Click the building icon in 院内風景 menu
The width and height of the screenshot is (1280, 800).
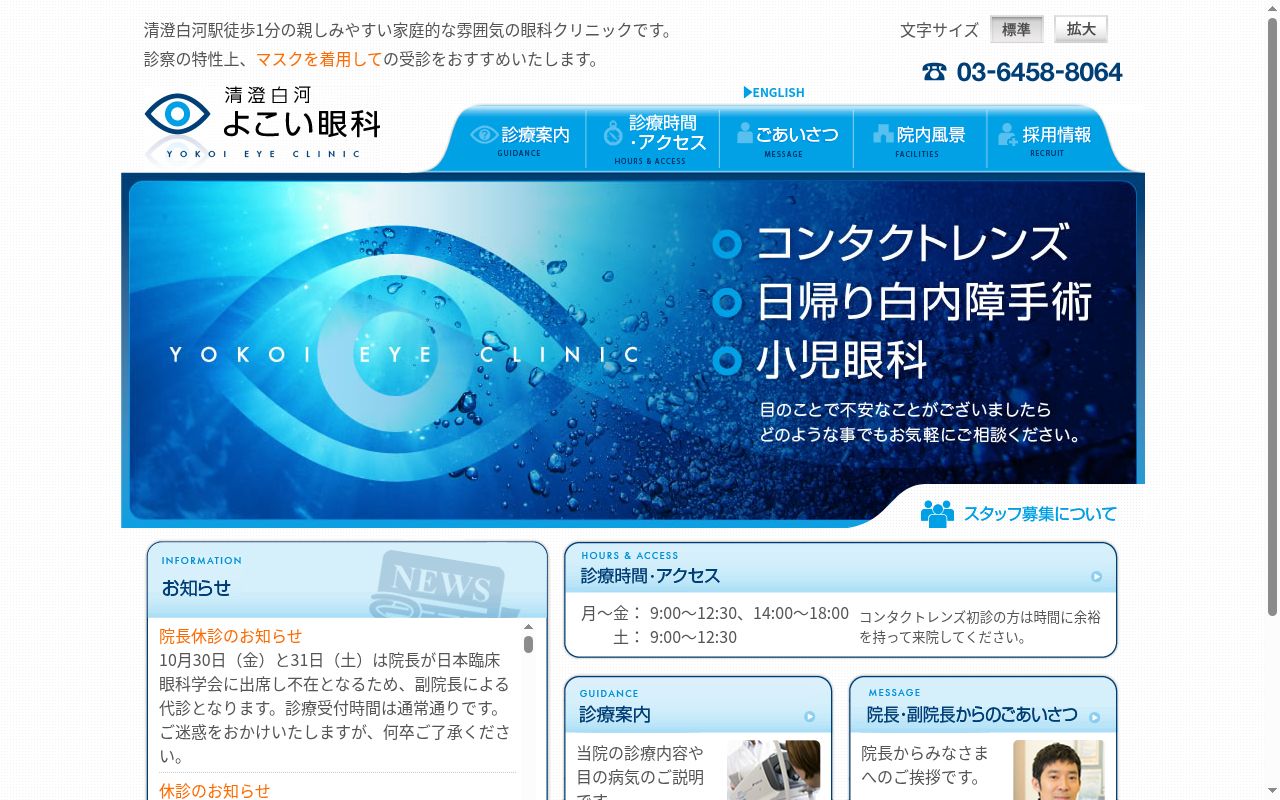click(x=883, y=133)
